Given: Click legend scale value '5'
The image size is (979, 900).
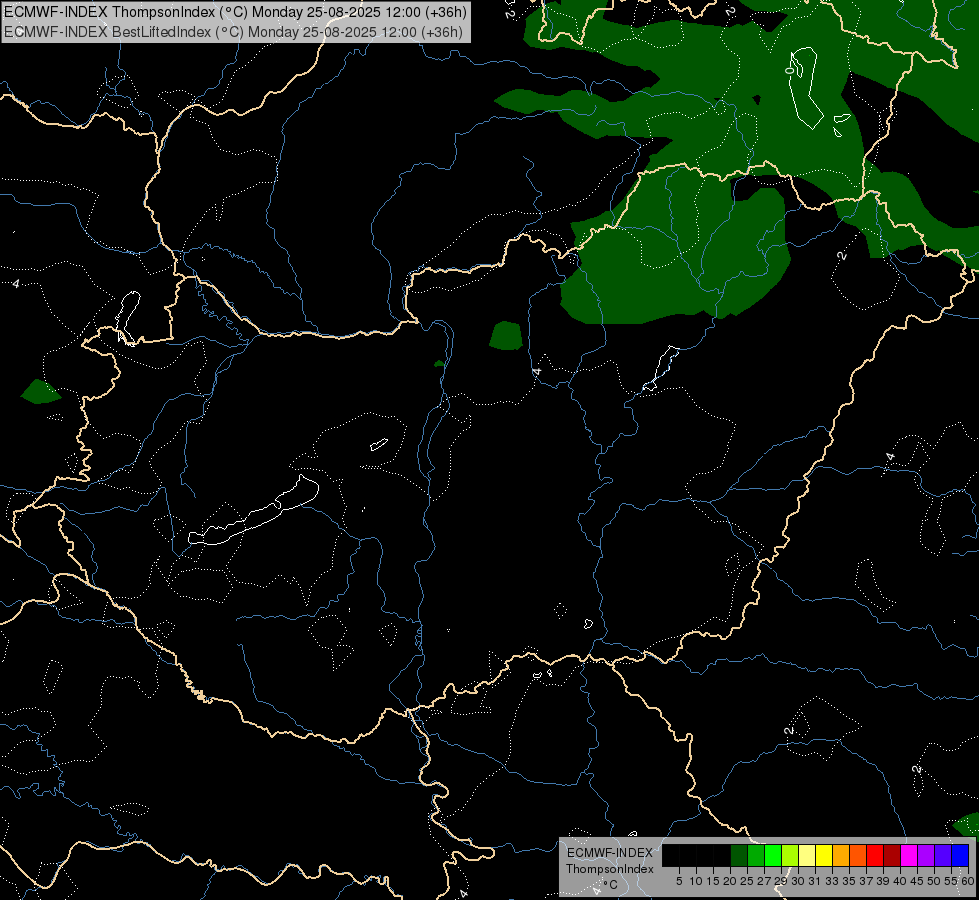Looking at the screenshot, I should pyautogui.click(x=679, y=881).
